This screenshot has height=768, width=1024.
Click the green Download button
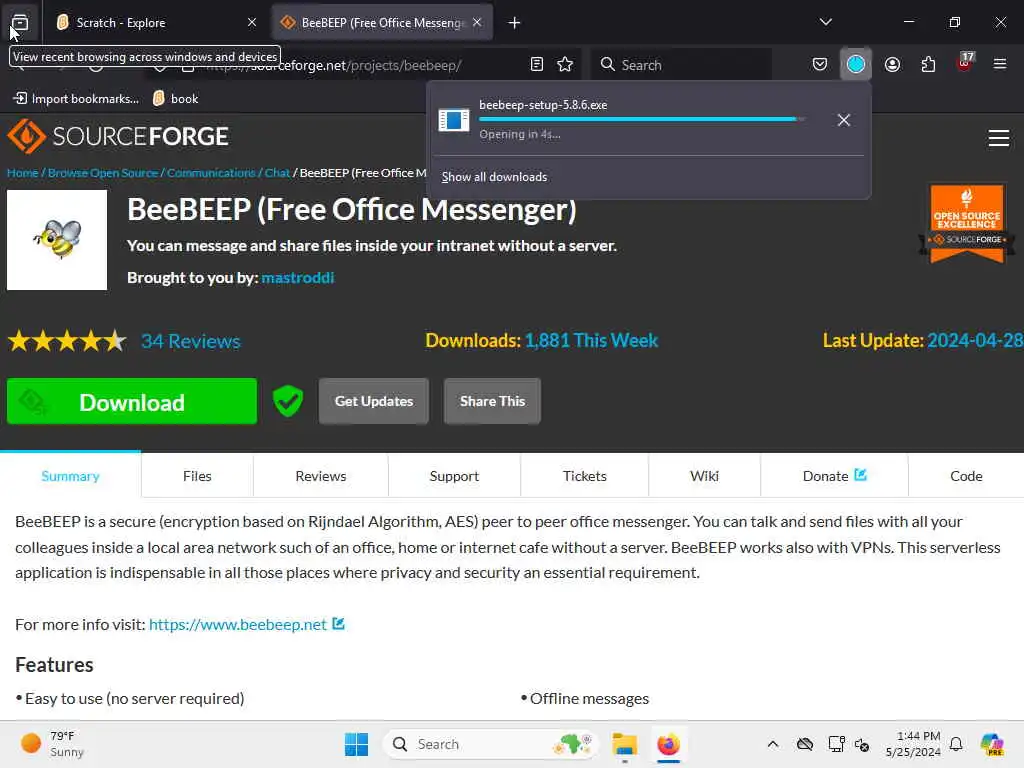132,402
